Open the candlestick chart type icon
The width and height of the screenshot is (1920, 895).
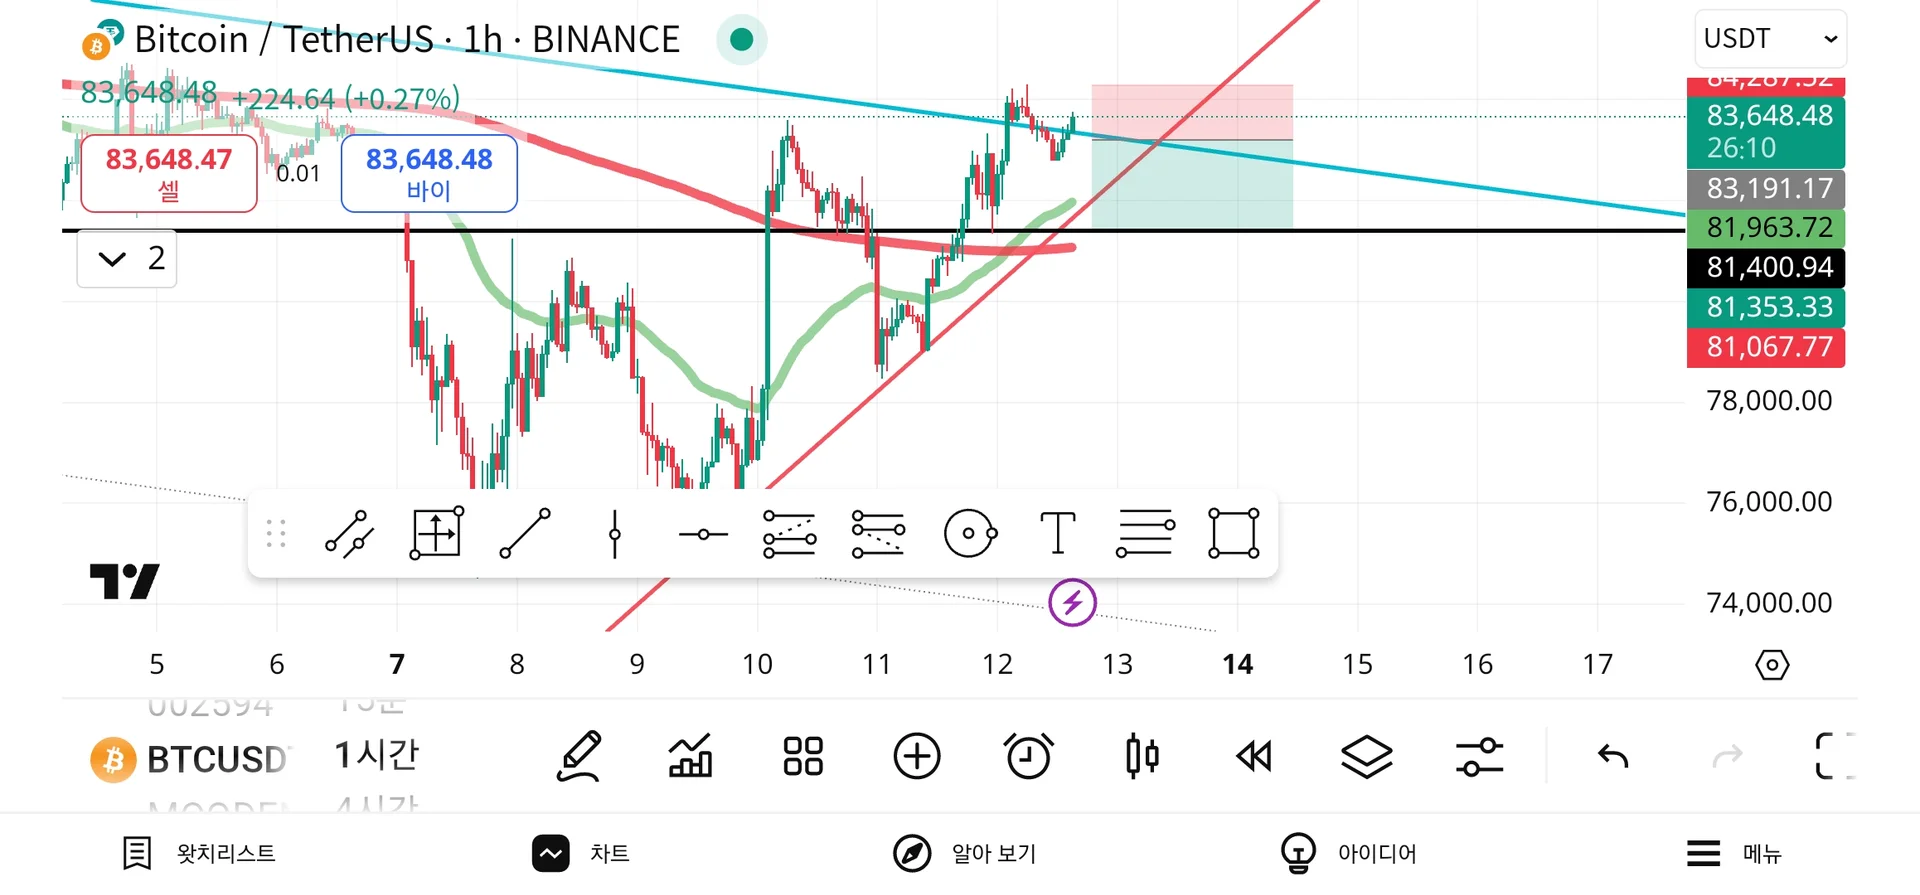[1141, 756]
